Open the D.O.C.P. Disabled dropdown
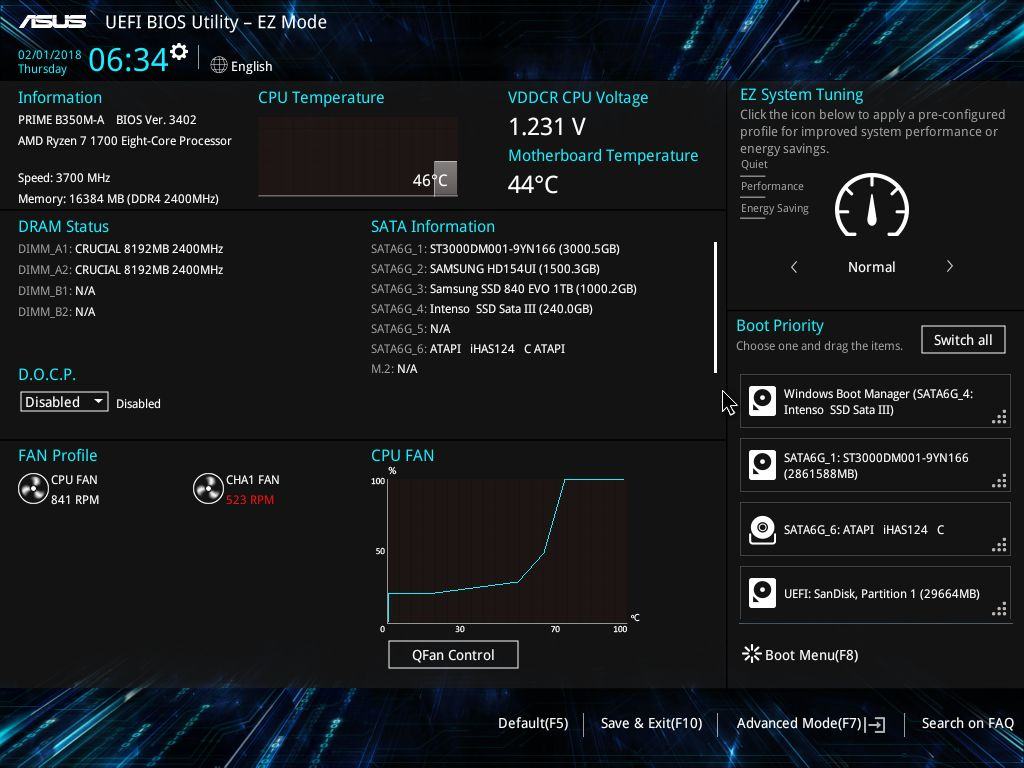Image resolution: width=1024 pixels, height=768 pixels. (x=64, y=402)
